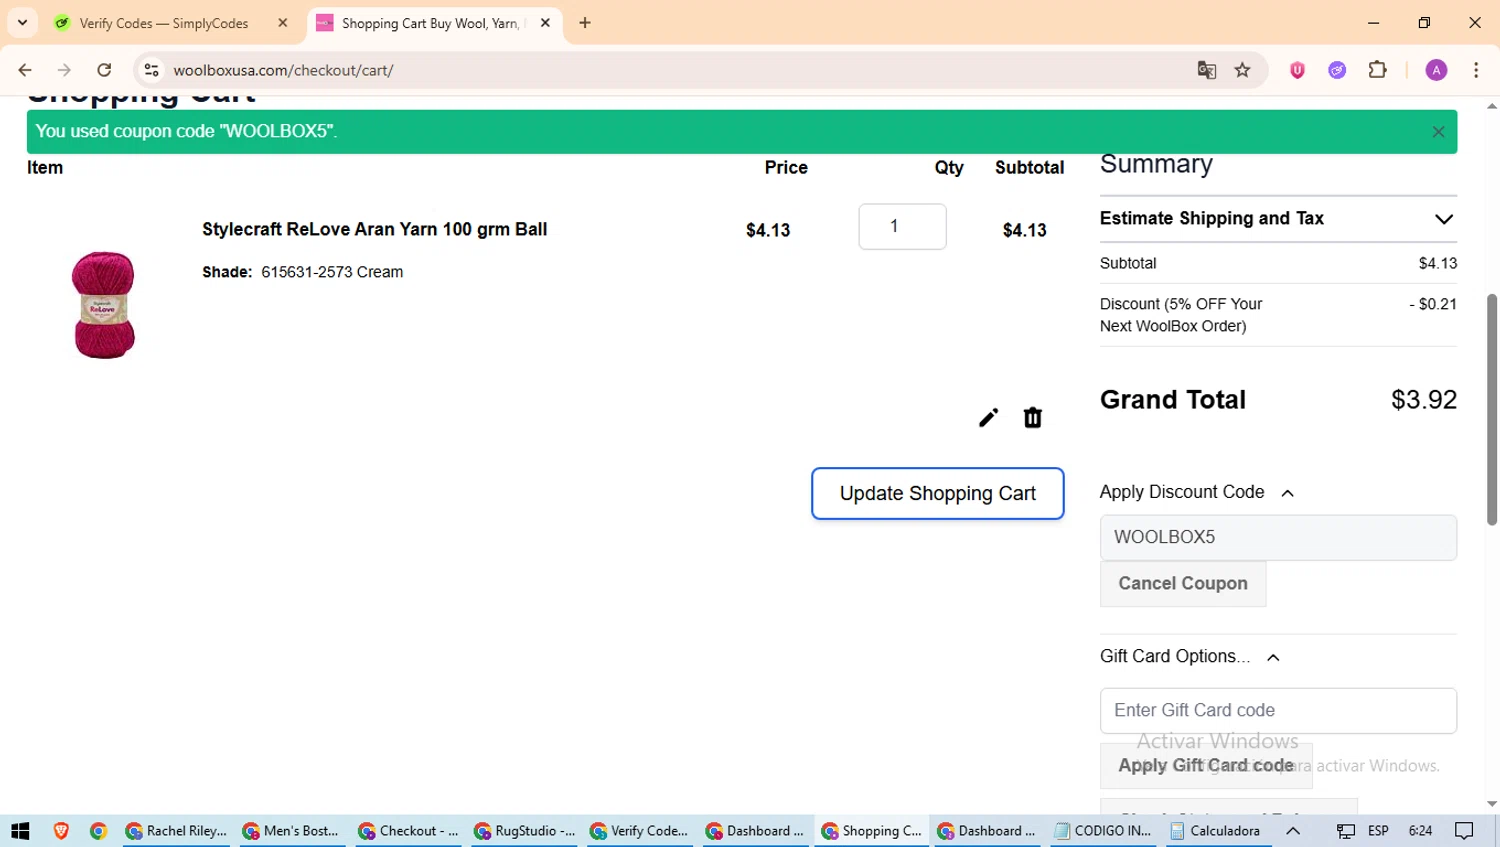Expand Estimate Shipping and Tax section
Image resolution: width=1500 pixels, height=847 pixels.
(x=1278, y=219)
